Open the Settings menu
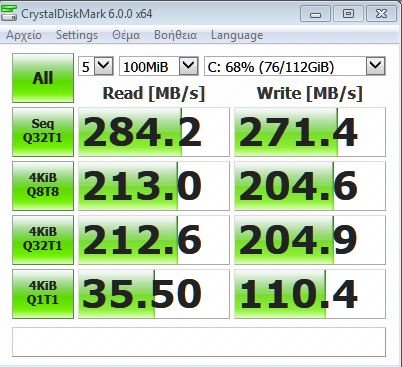The height and width of the screenshot is (367, 402). pos(77,35)
